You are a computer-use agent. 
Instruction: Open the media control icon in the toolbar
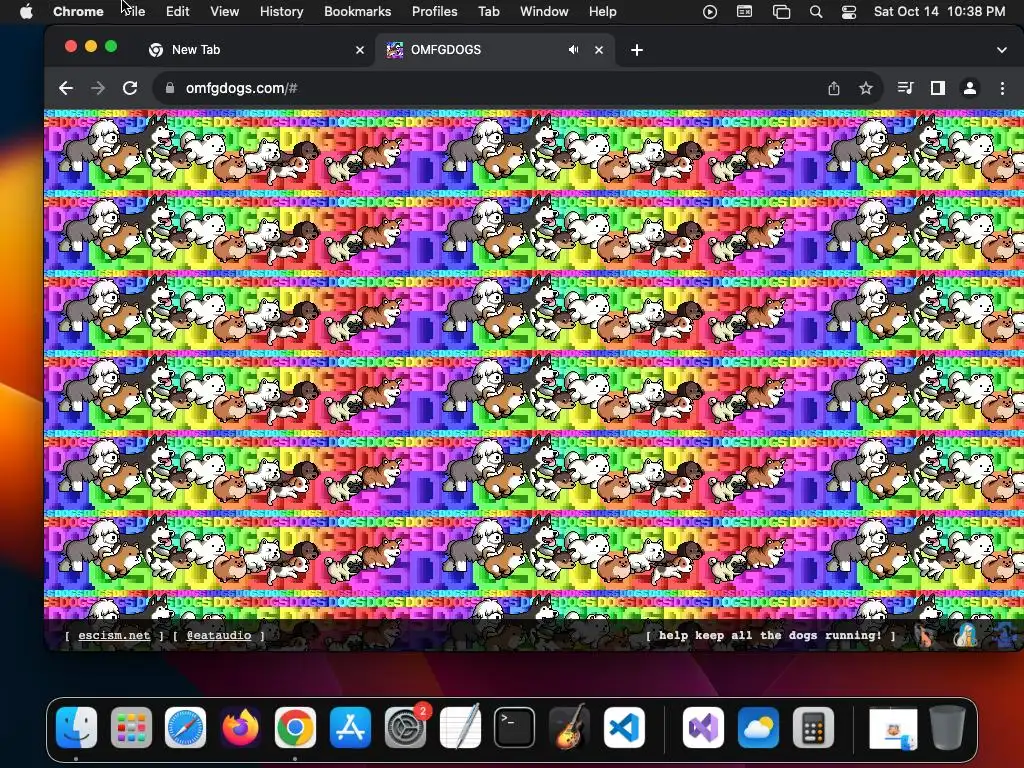tap(905, 88)
